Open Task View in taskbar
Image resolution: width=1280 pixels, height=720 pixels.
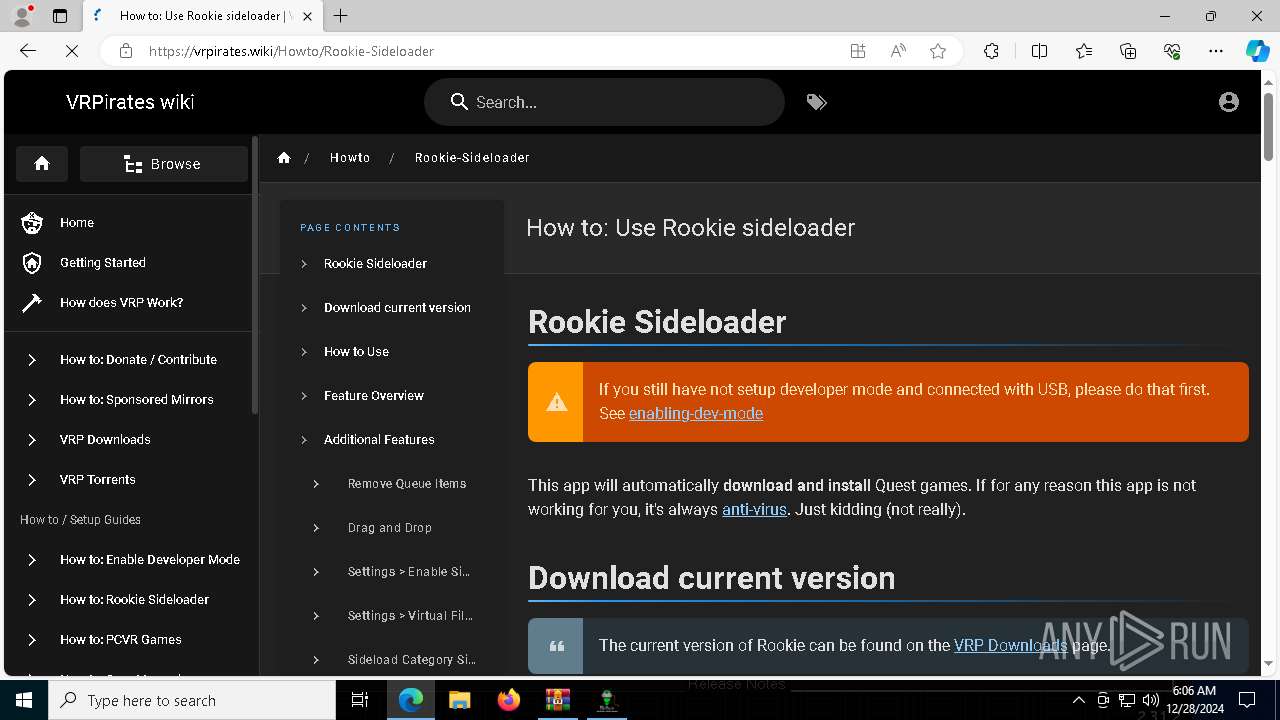click(x=360, y=700)
